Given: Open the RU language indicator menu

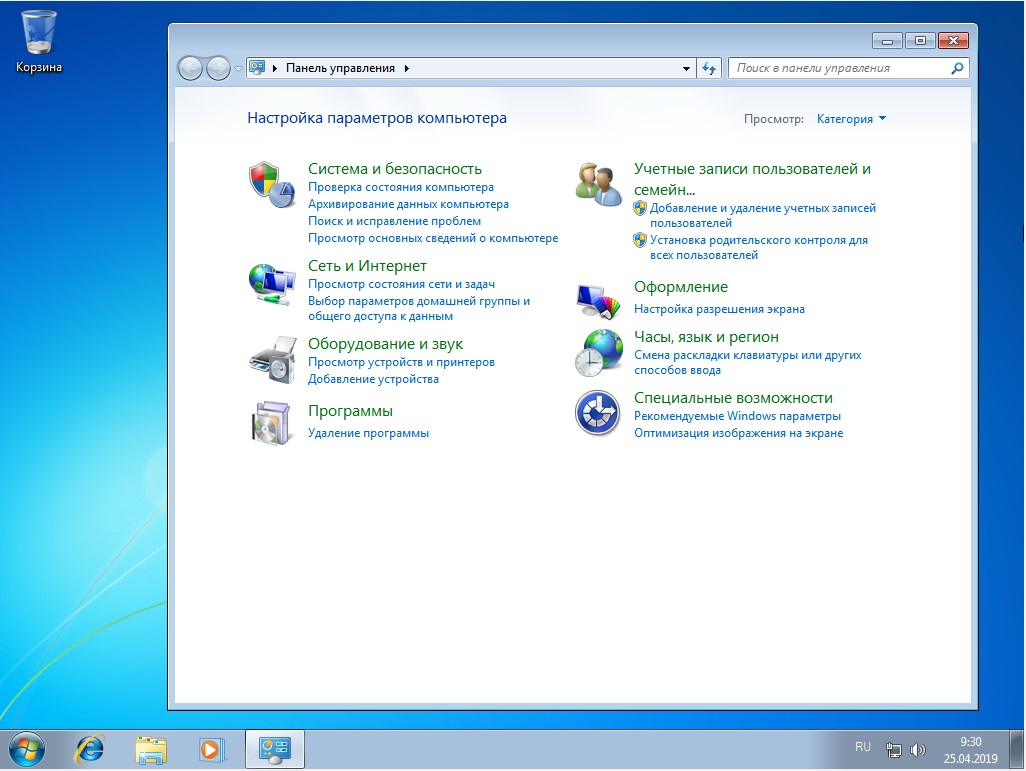Looking at the screenshot, I should (x=862, y=747).
